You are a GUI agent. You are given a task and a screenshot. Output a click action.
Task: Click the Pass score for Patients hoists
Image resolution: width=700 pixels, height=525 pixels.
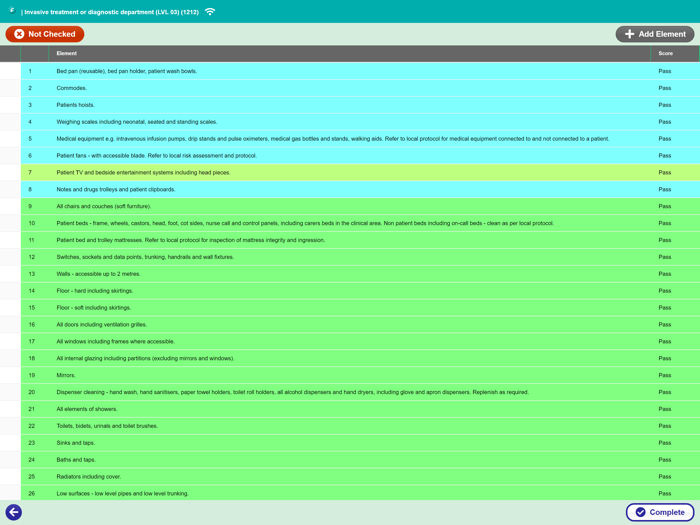[x=665, y=105]
